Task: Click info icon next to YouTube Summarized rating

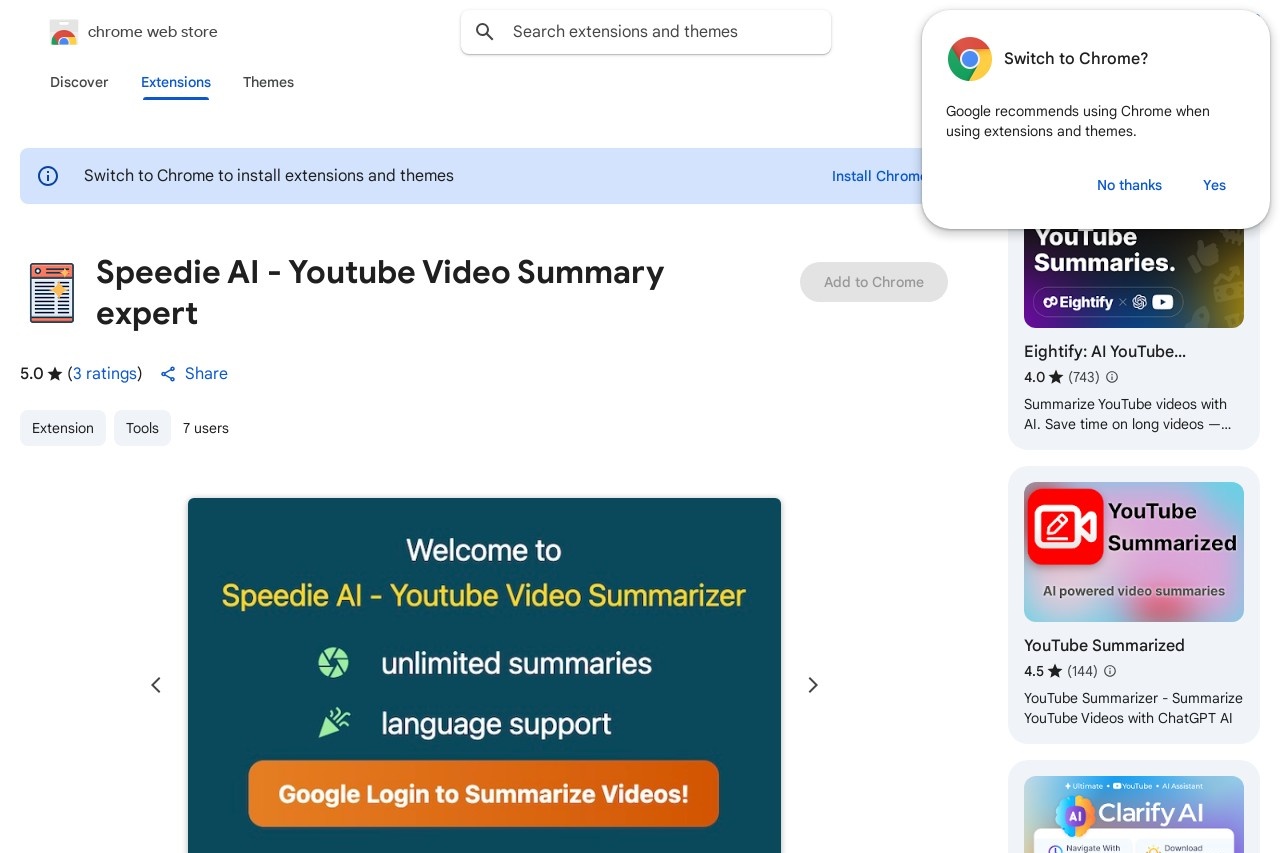Action: click(x=1110, y=671)
